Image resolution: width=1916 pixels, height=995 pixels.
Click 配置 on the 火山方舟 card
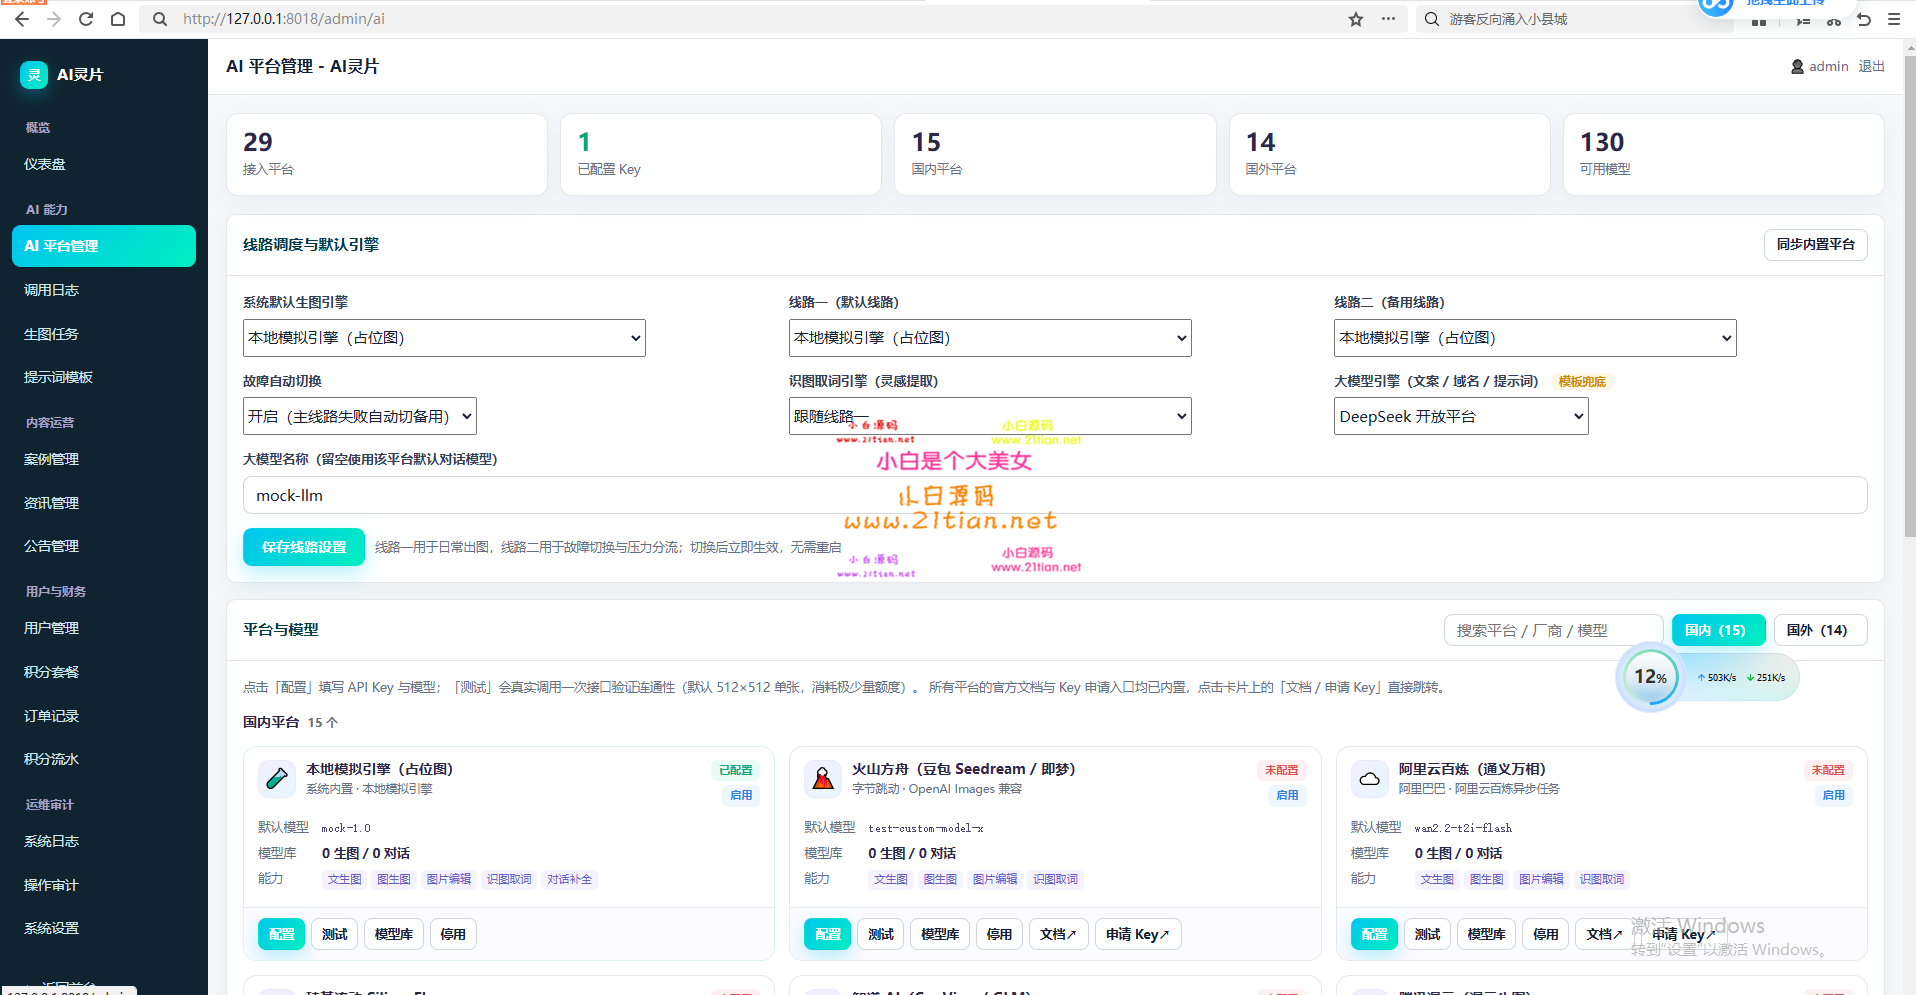827,934
